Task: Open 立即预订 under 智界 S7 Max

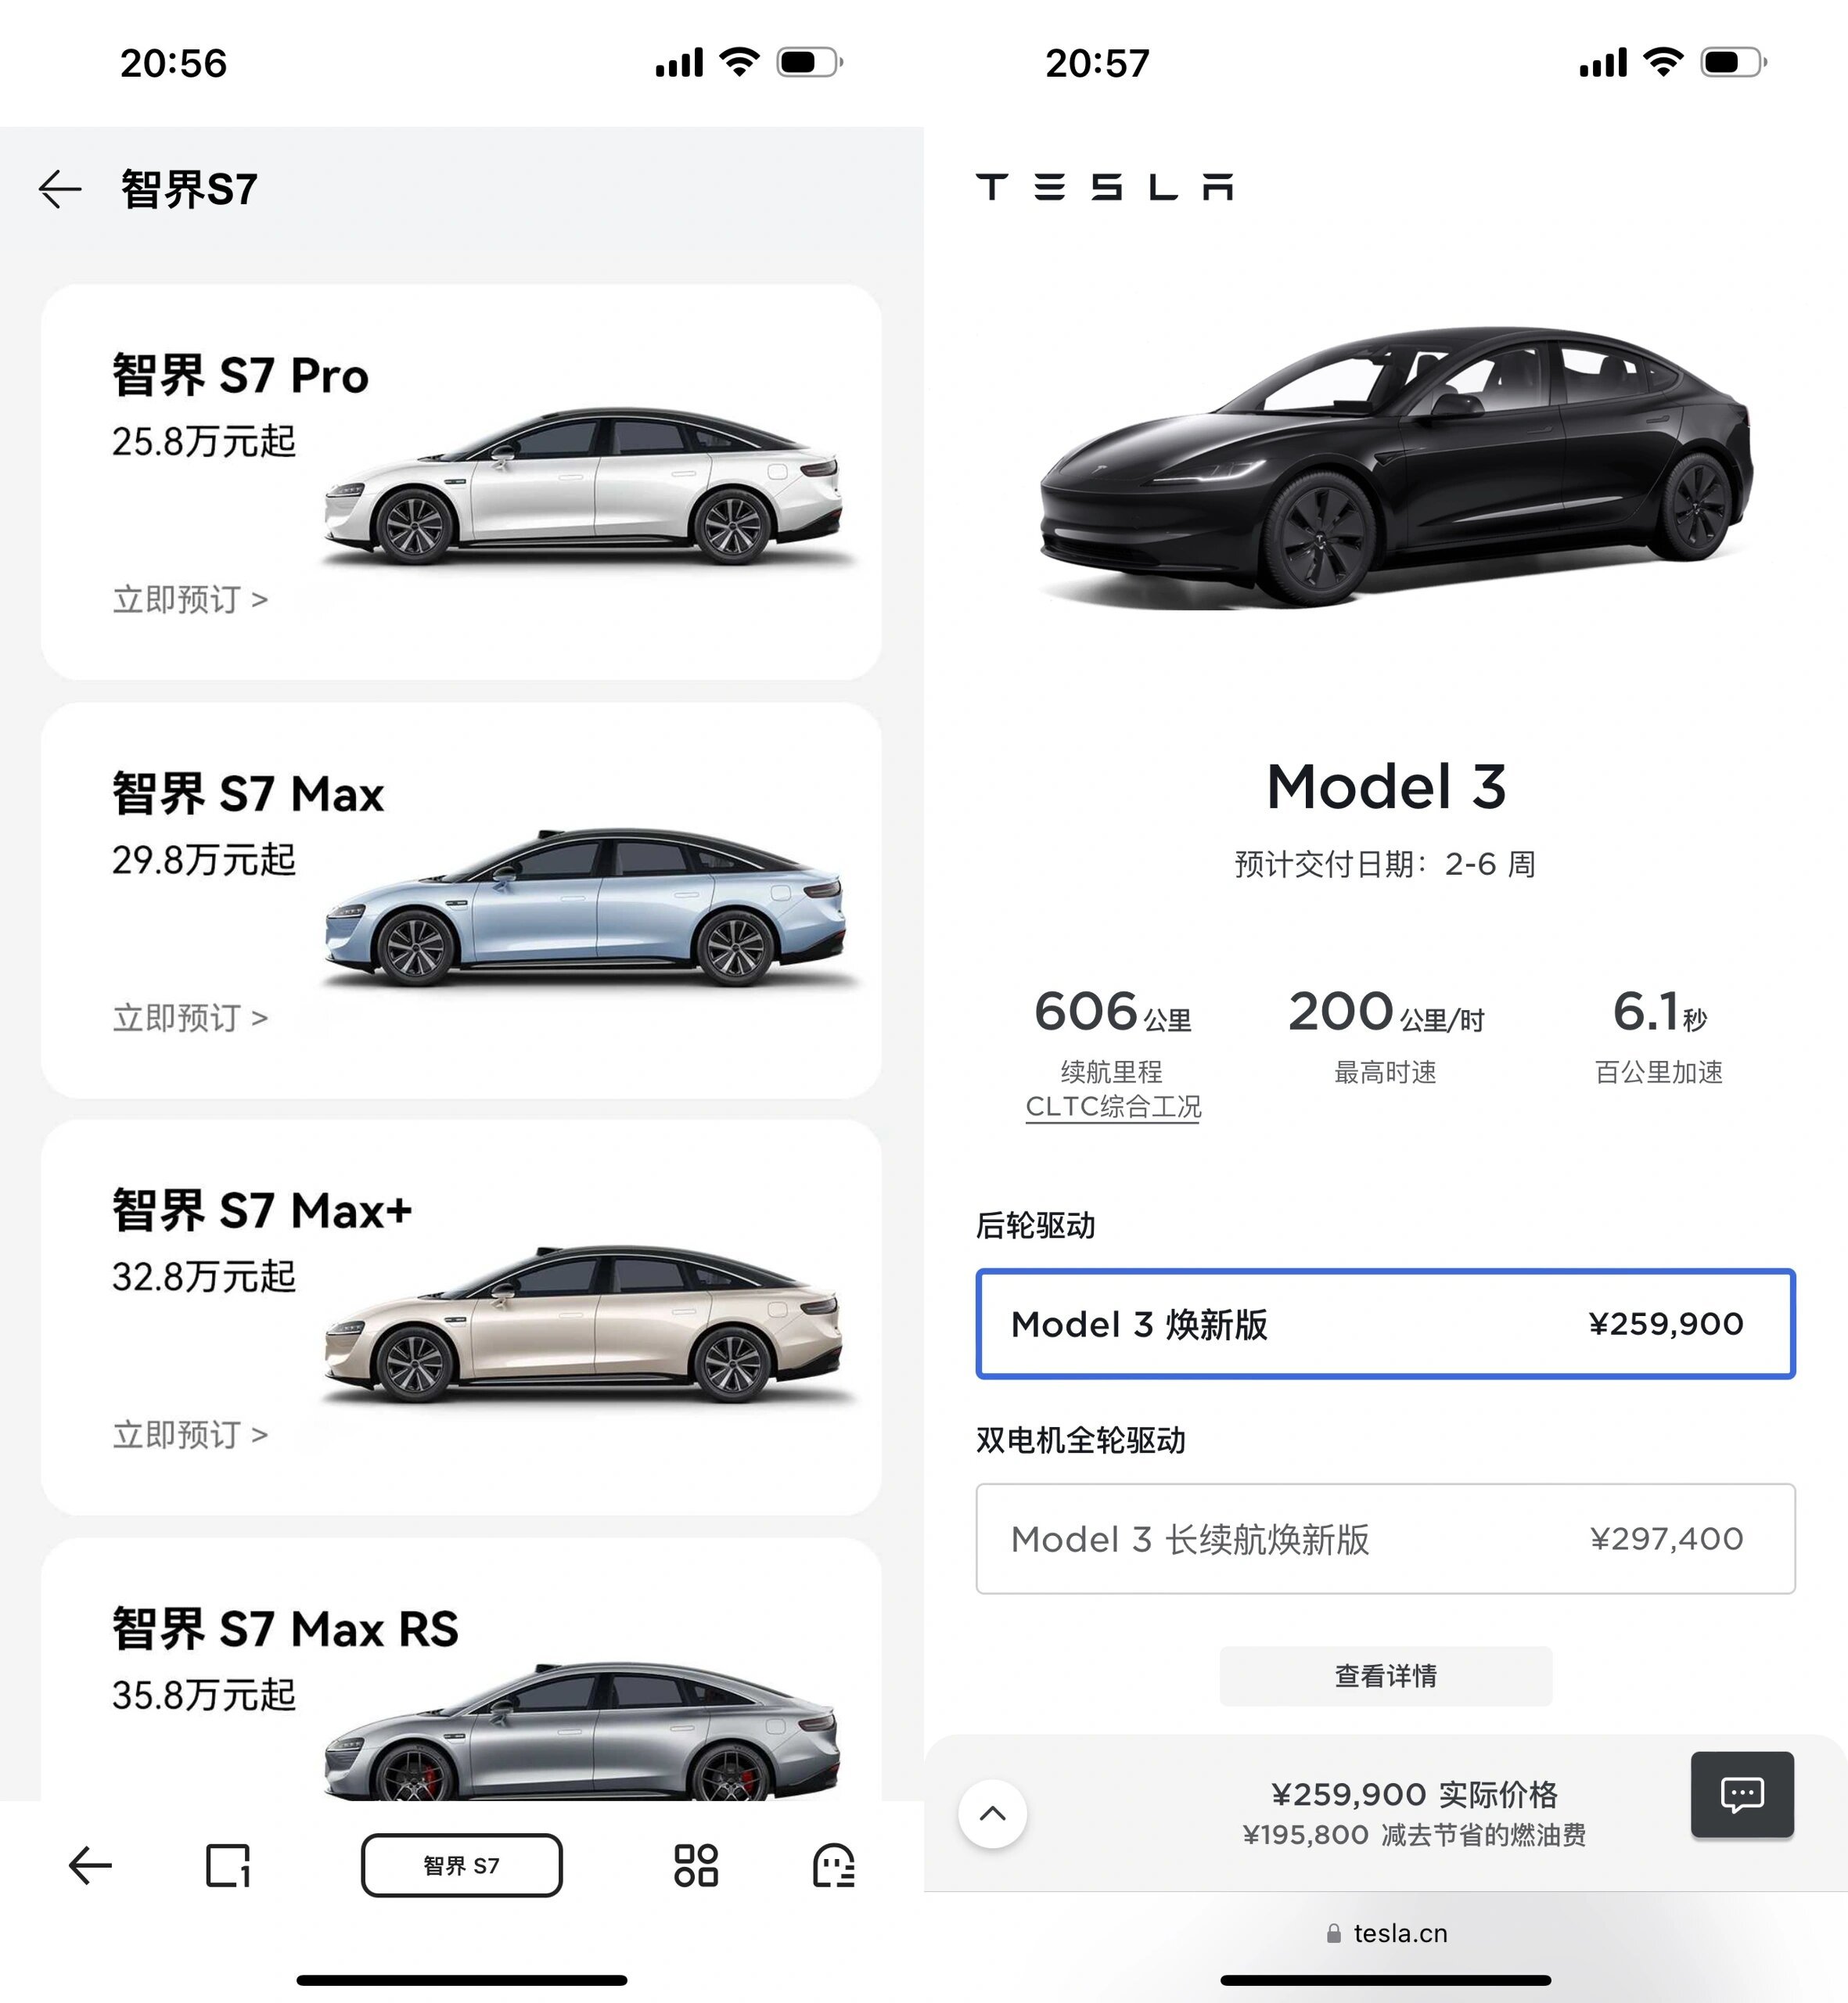Action: (x=190, y=1018)
